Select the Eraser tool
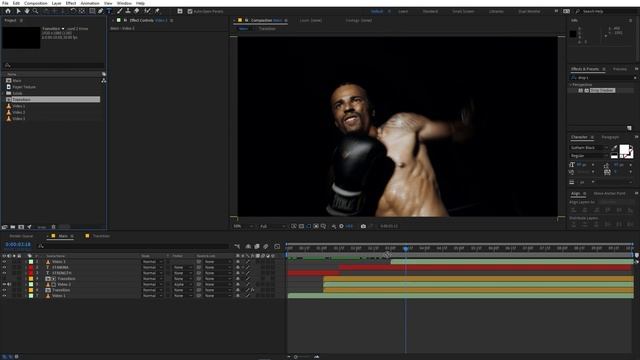Image resolution: width=640 pixels, height=360 pixels. pyautogui.click(x=137, y=11)
